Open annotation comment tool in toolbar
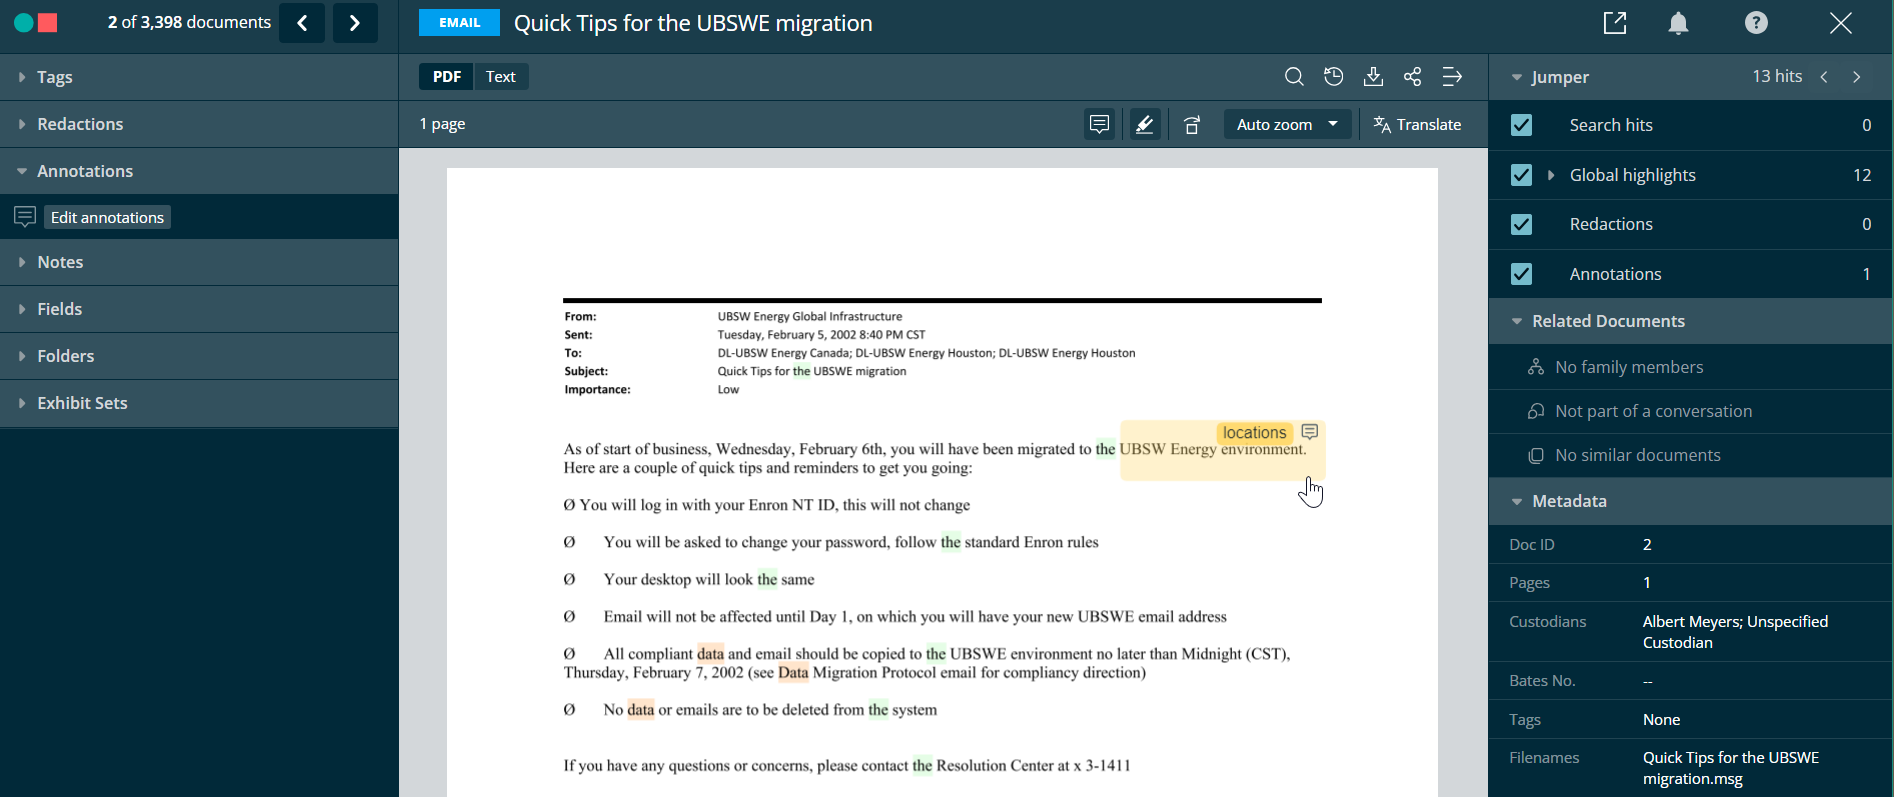The image size is (1894, 797). (x=1099, y=125)
